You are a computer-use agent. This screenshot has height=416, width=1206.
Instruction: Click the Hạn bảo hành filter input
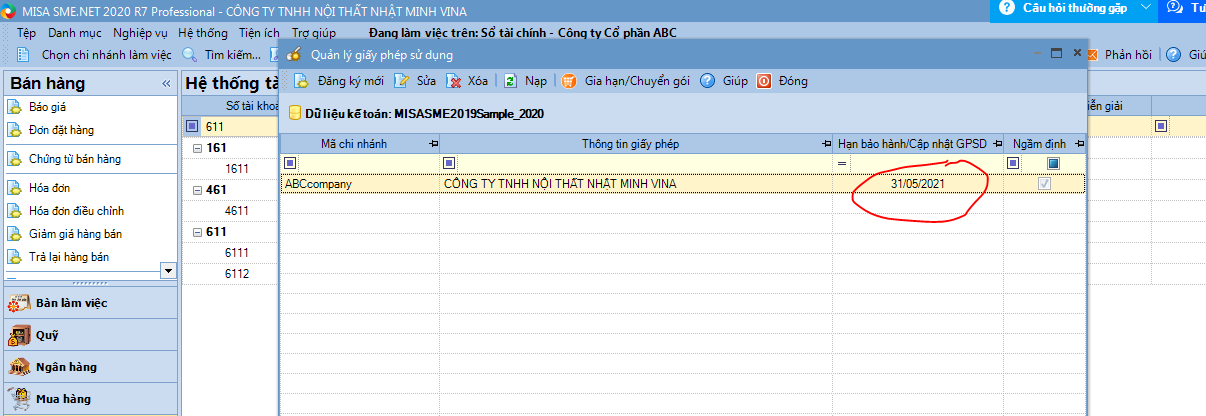(927, 163)
